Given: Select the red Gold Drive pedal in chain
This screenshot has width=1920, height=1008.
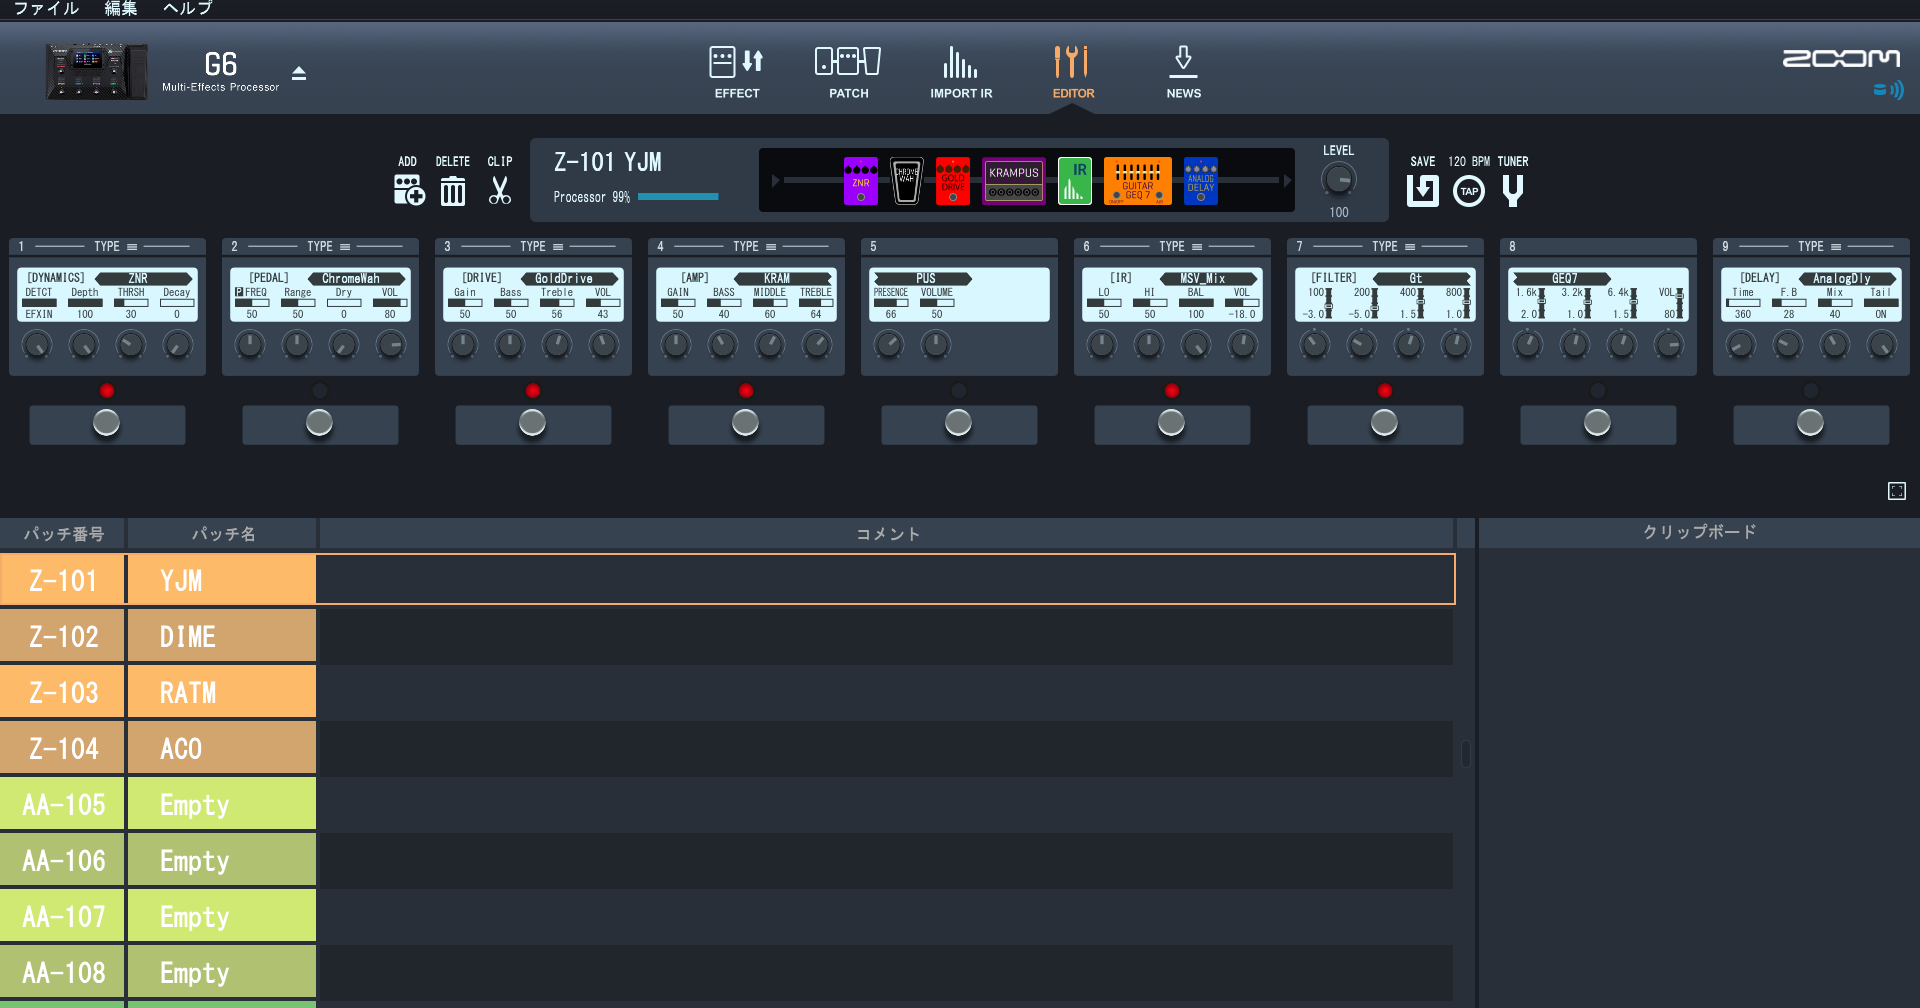Looking at the screenshot, I should [x=952, y=181].
